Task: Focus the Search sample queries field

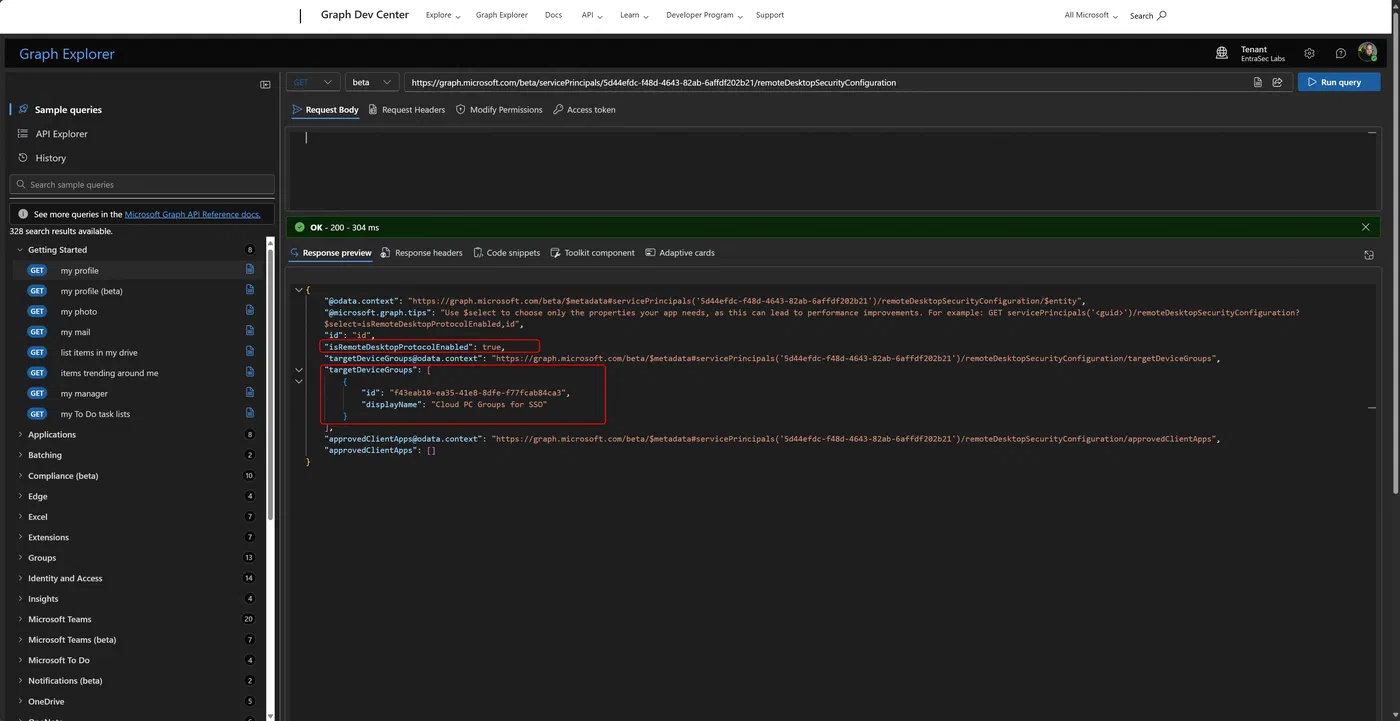Action: (142, 185)
